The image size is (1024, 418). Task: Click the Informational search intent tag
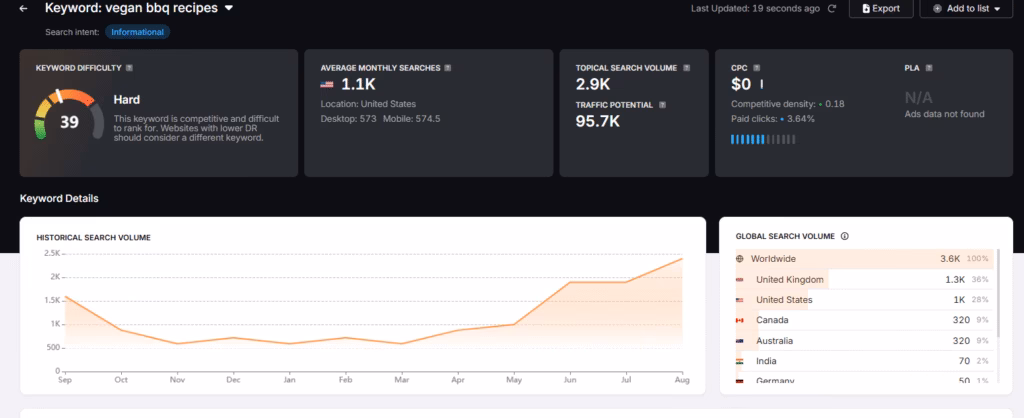click(138, 32)
